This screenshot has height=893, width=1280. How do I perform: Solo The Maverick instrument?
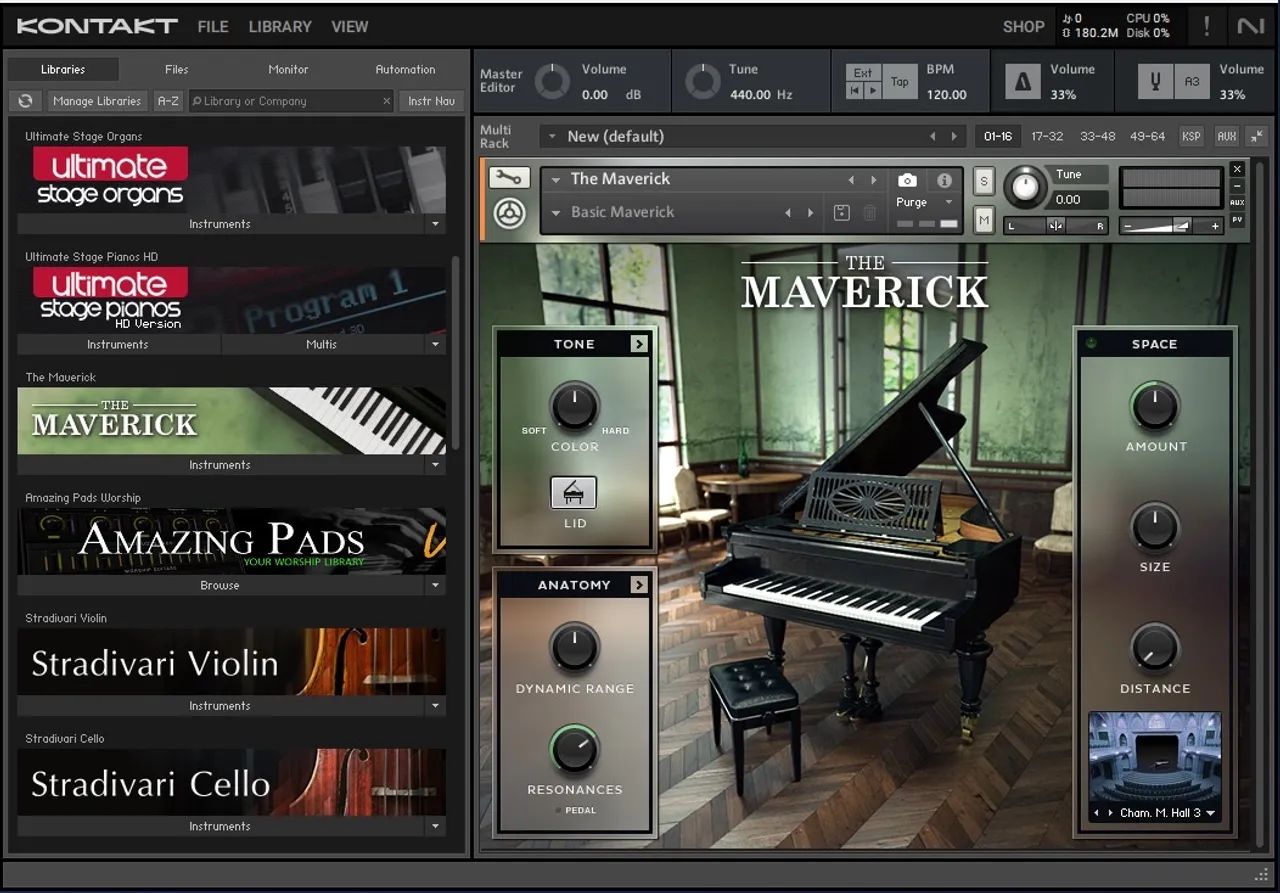tap(984, 181)
